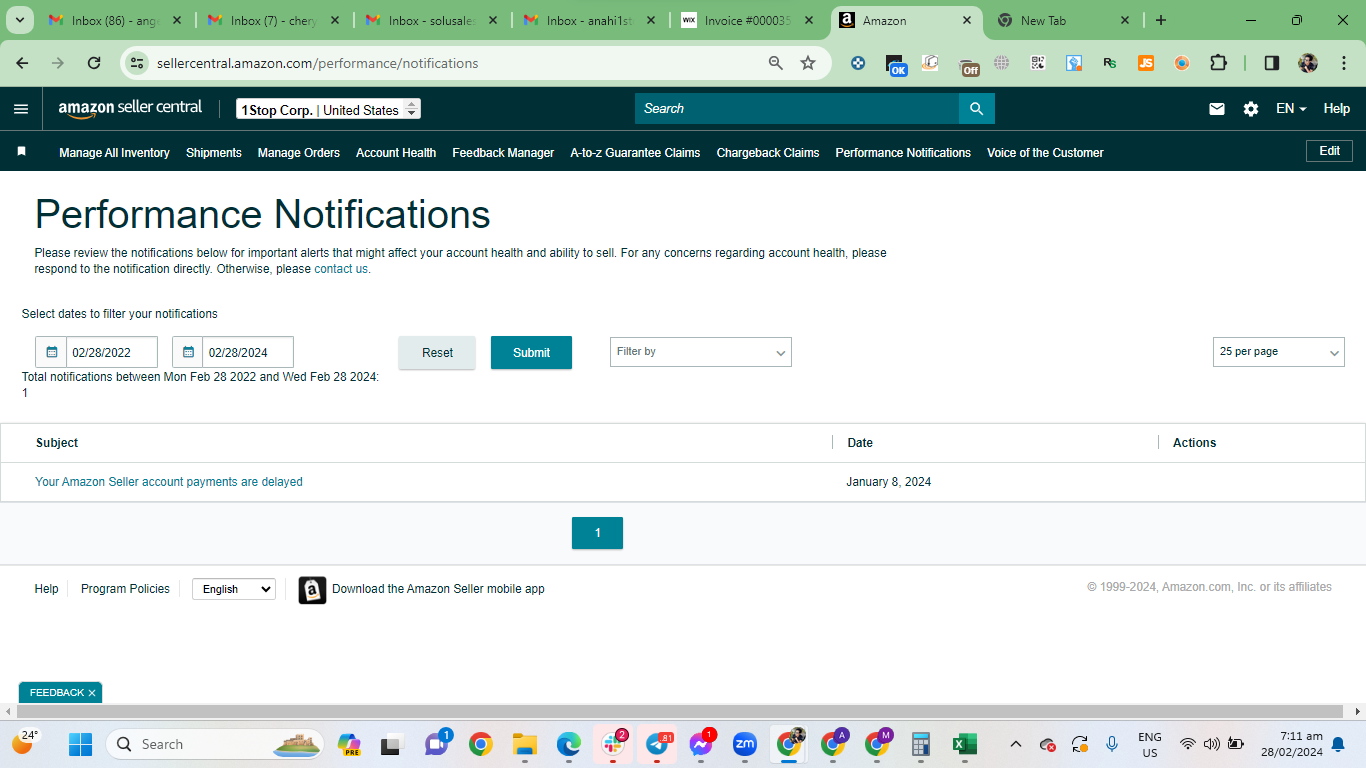Open the Chrome side panel
Image resolution: width=1366 pixels, height=768 pixels.
pos(1272,63)
